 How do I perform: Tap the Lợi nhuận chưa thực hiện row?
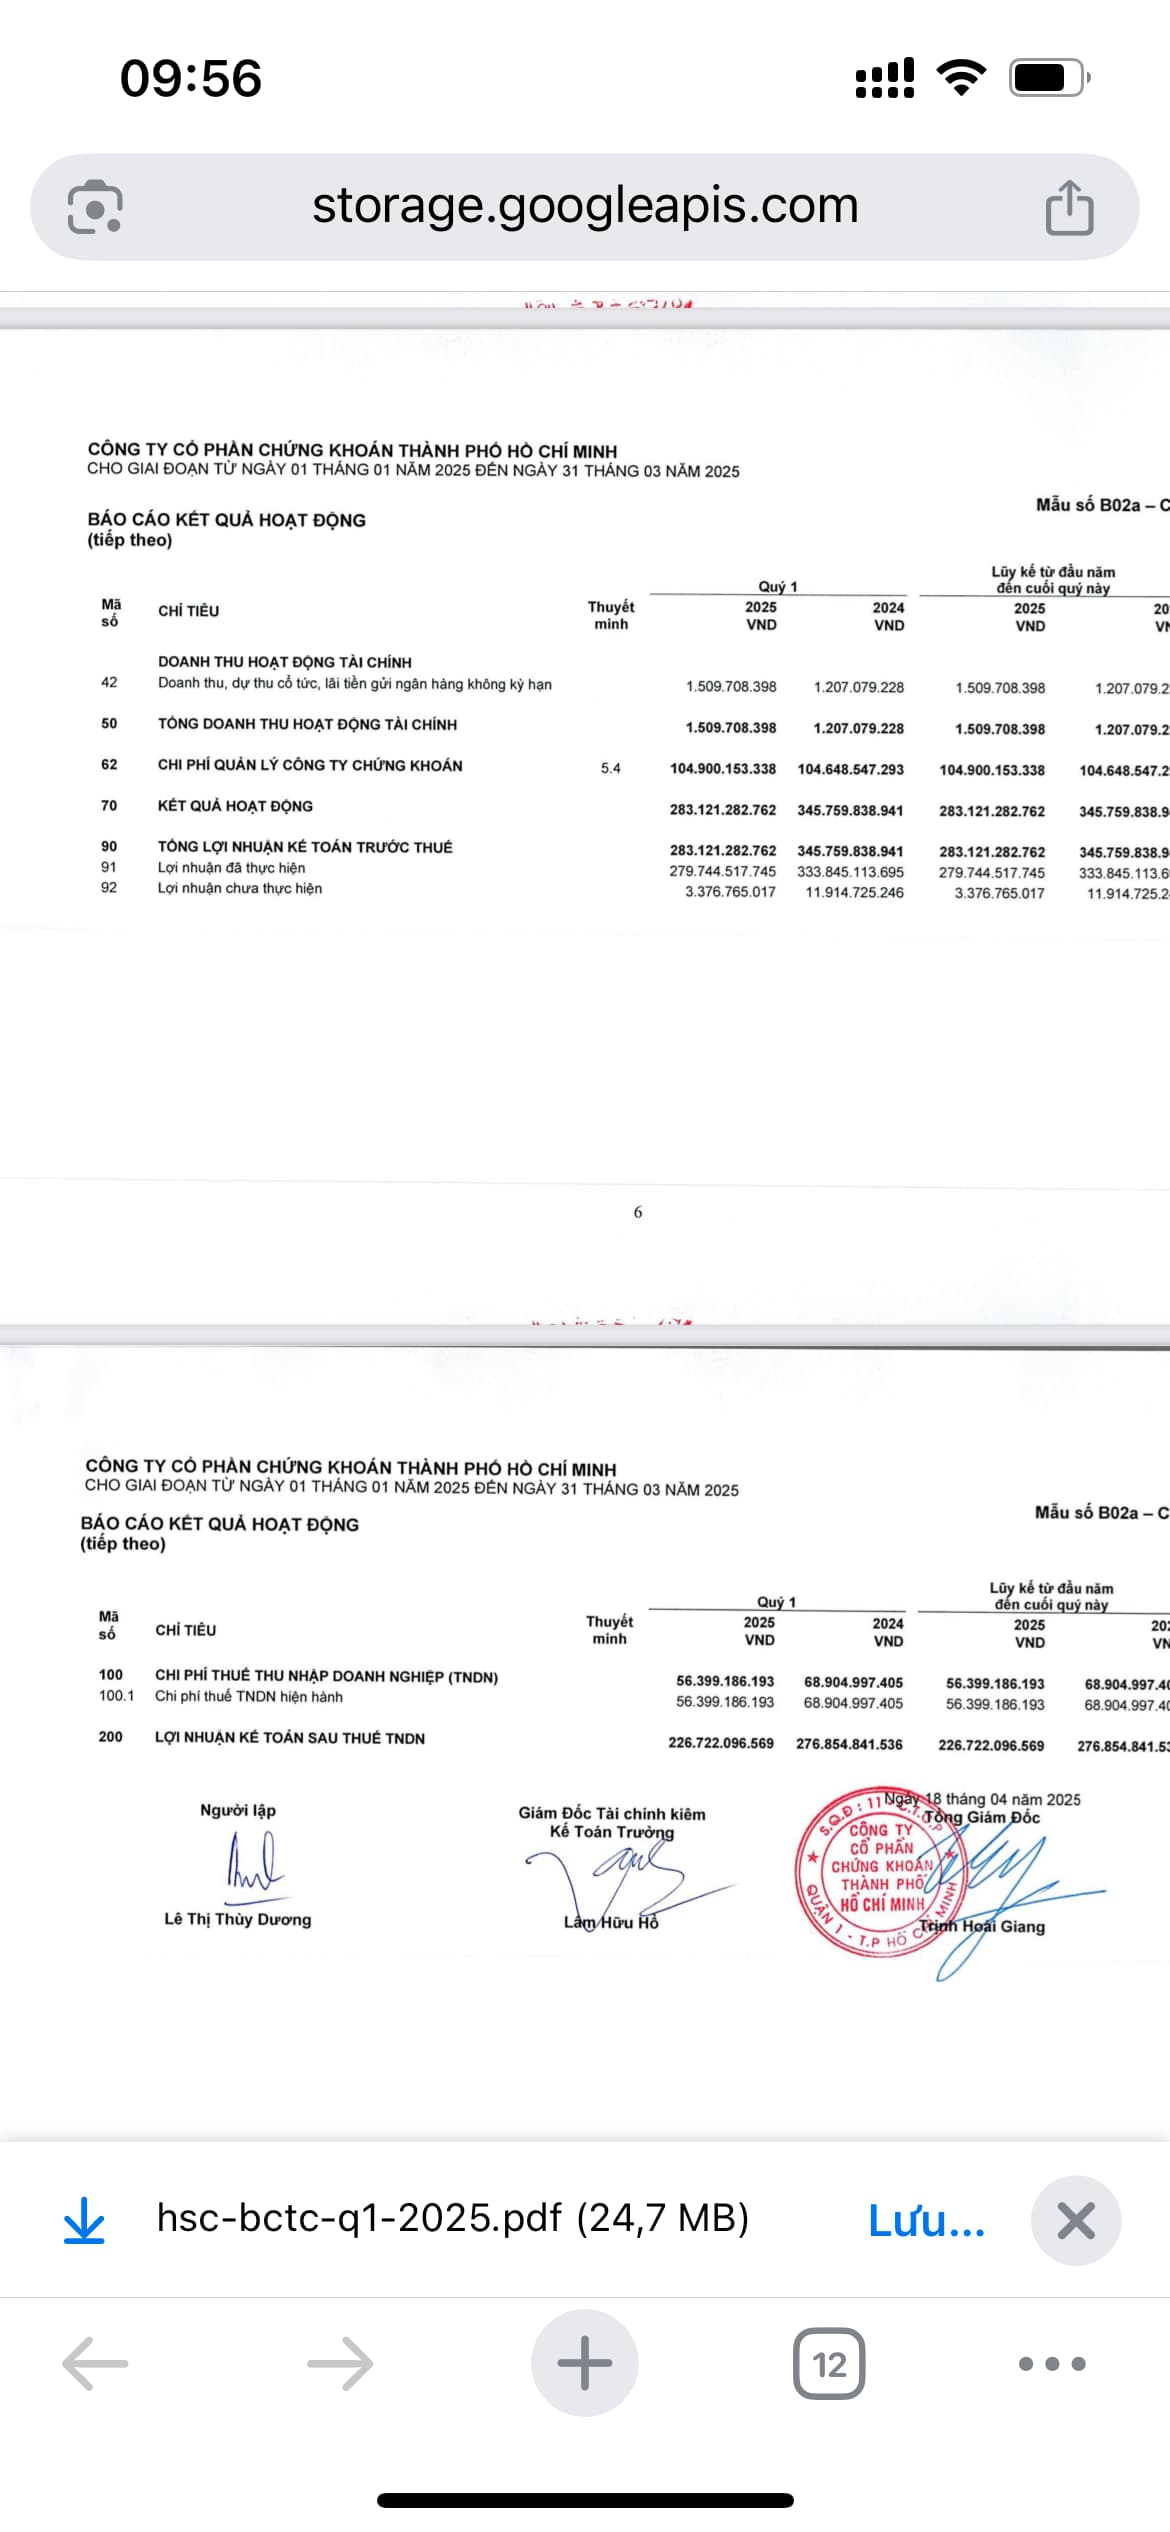pyautogui.click(x=240, y=888)
